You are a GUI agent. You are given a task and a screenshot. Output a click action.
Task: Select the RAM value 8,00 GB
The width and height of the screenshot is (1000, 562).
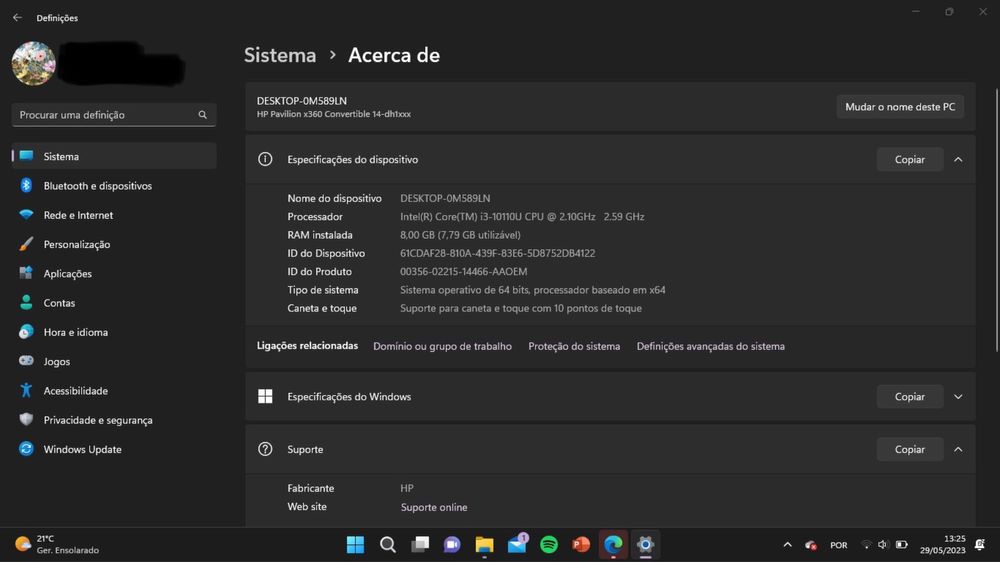point(460,235)
